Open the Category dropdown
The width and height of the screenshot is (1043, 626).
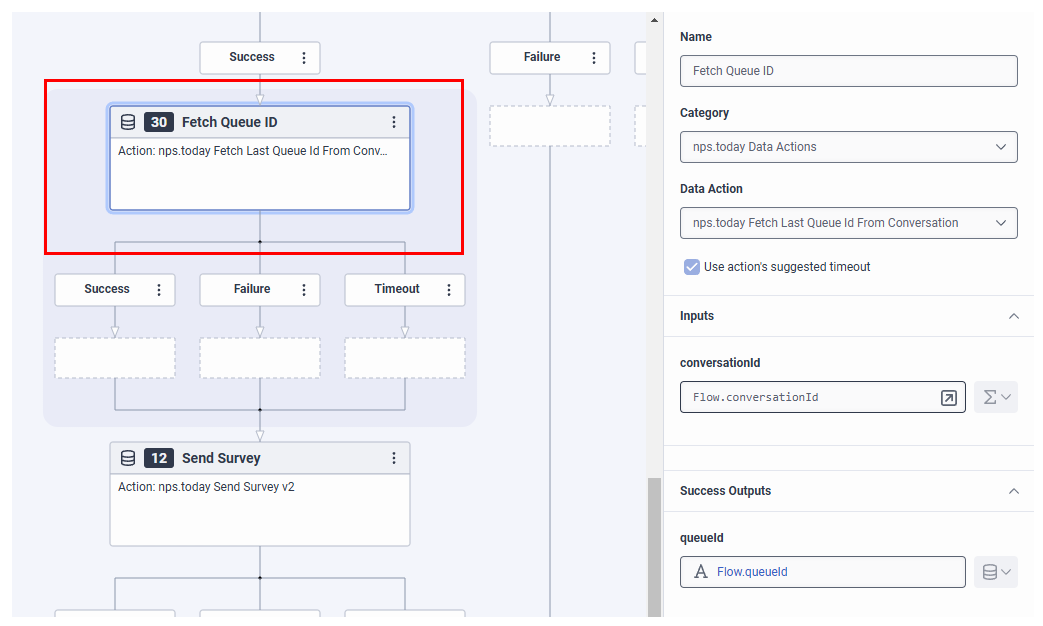click(848, 147)
